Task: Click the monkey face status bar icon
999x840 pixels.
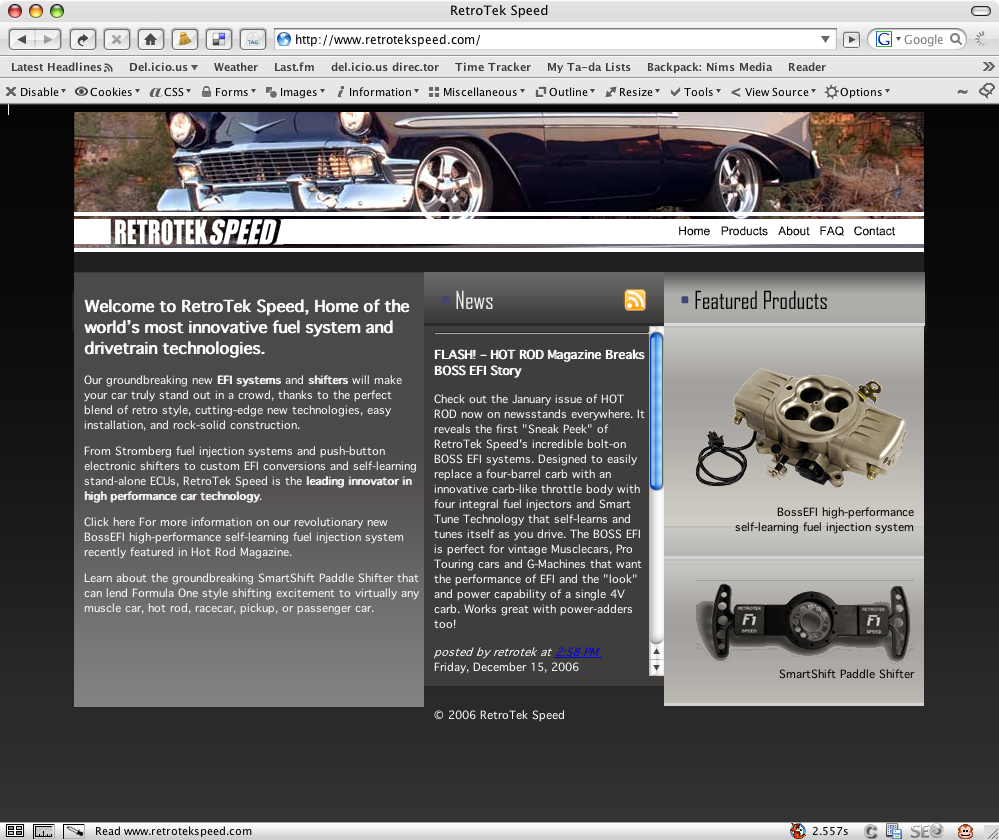Action: tap(966, 831)
